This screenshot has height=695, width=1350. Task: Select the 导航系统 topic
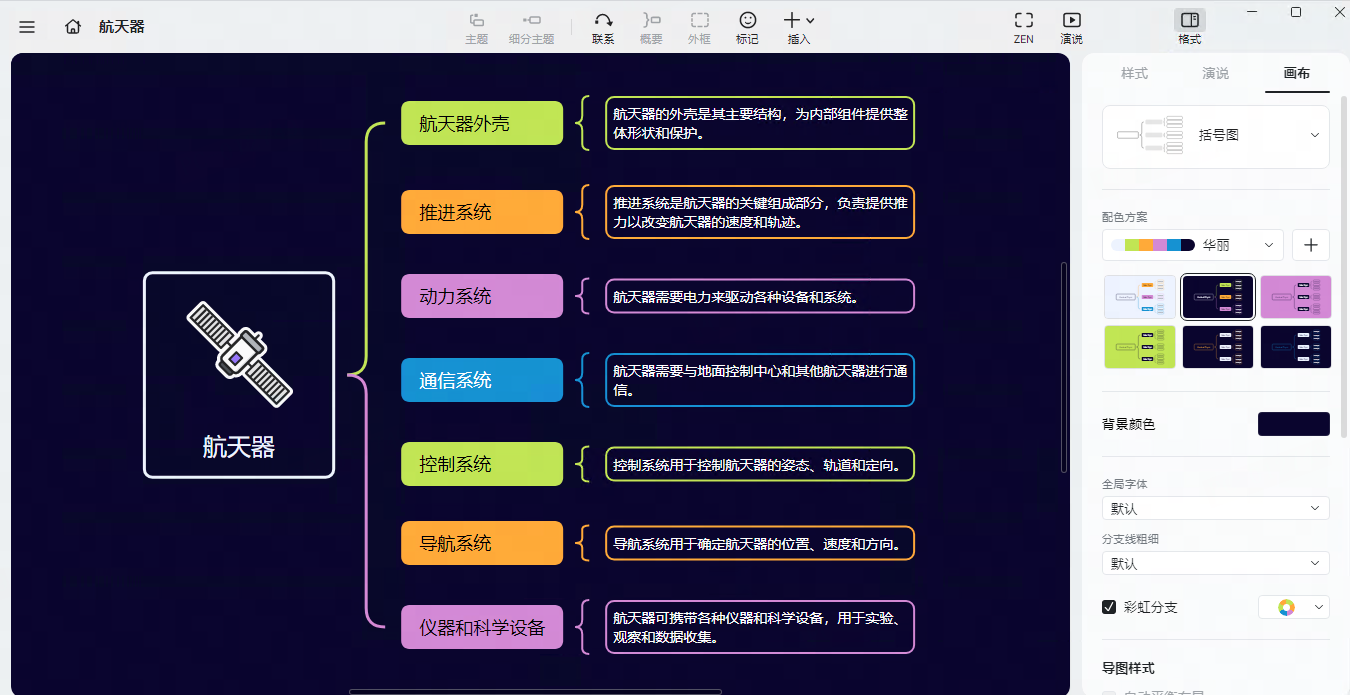click(482, 543)
